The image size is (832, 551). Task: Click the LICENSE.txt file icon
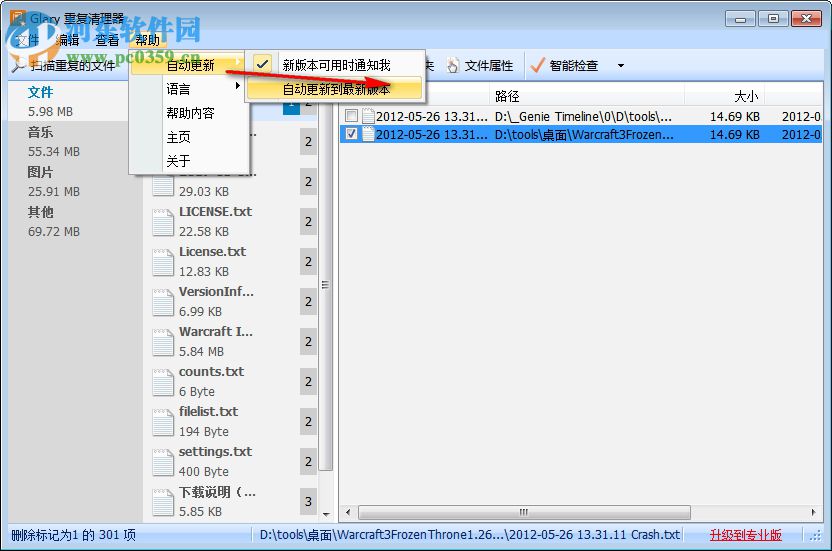pos(163,222)
